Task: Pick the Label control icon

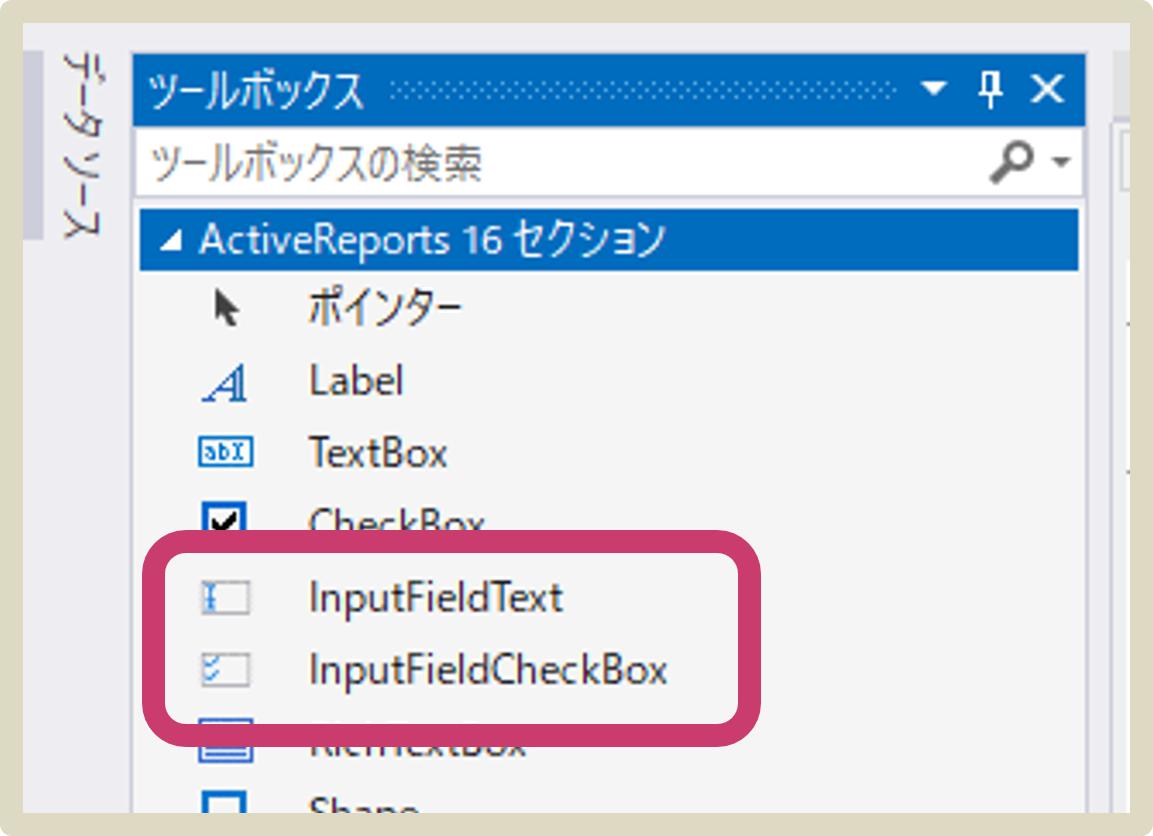Action: coord(225,383)
